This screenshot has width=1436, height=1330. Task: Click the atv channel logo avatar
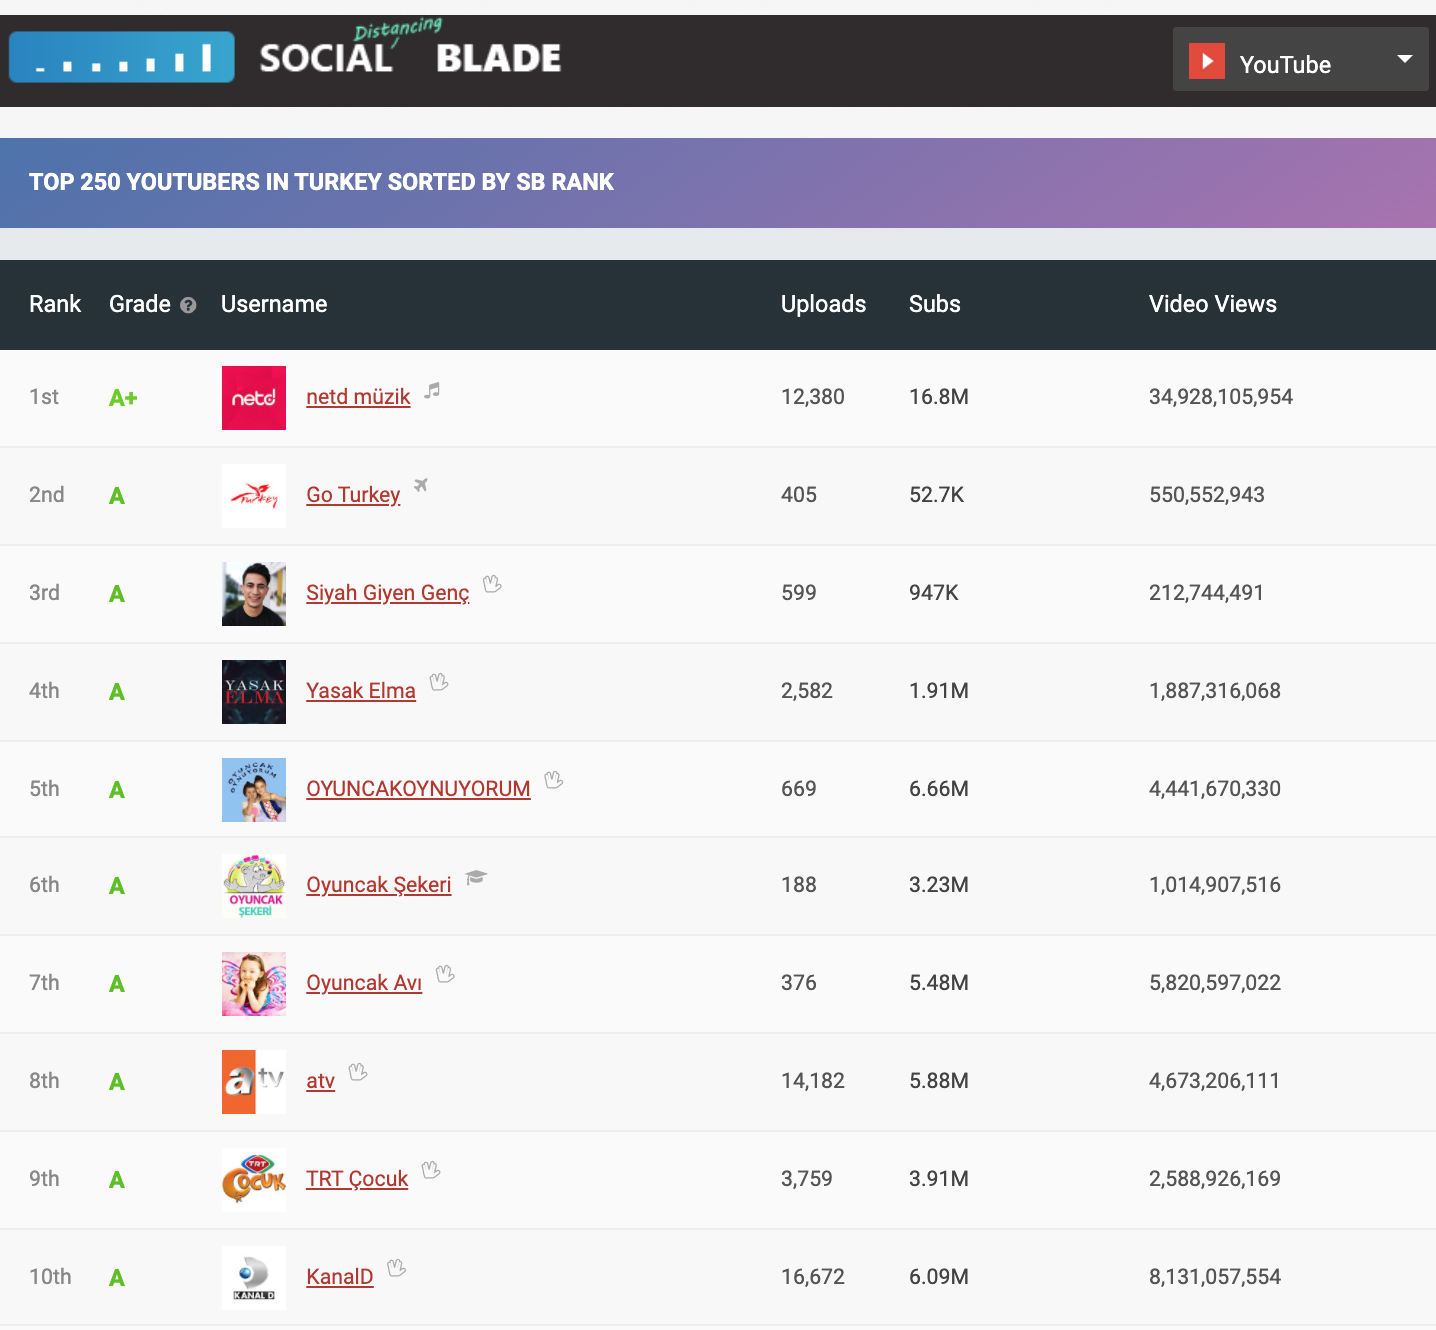(254, 1082)
